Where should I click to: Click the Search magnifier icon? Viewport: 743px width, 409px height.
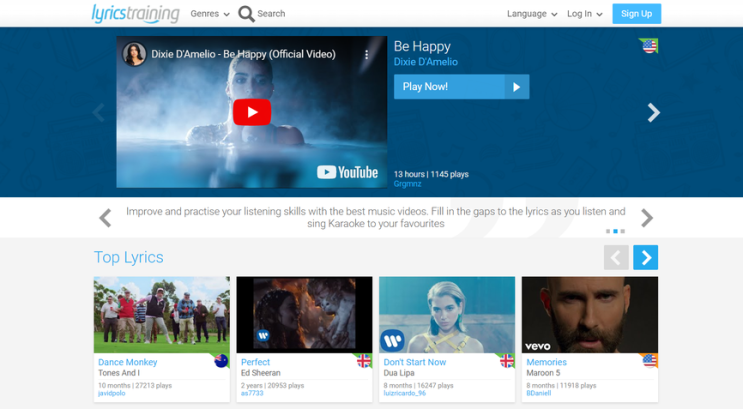pyautogui.click(x=246, y=14)
